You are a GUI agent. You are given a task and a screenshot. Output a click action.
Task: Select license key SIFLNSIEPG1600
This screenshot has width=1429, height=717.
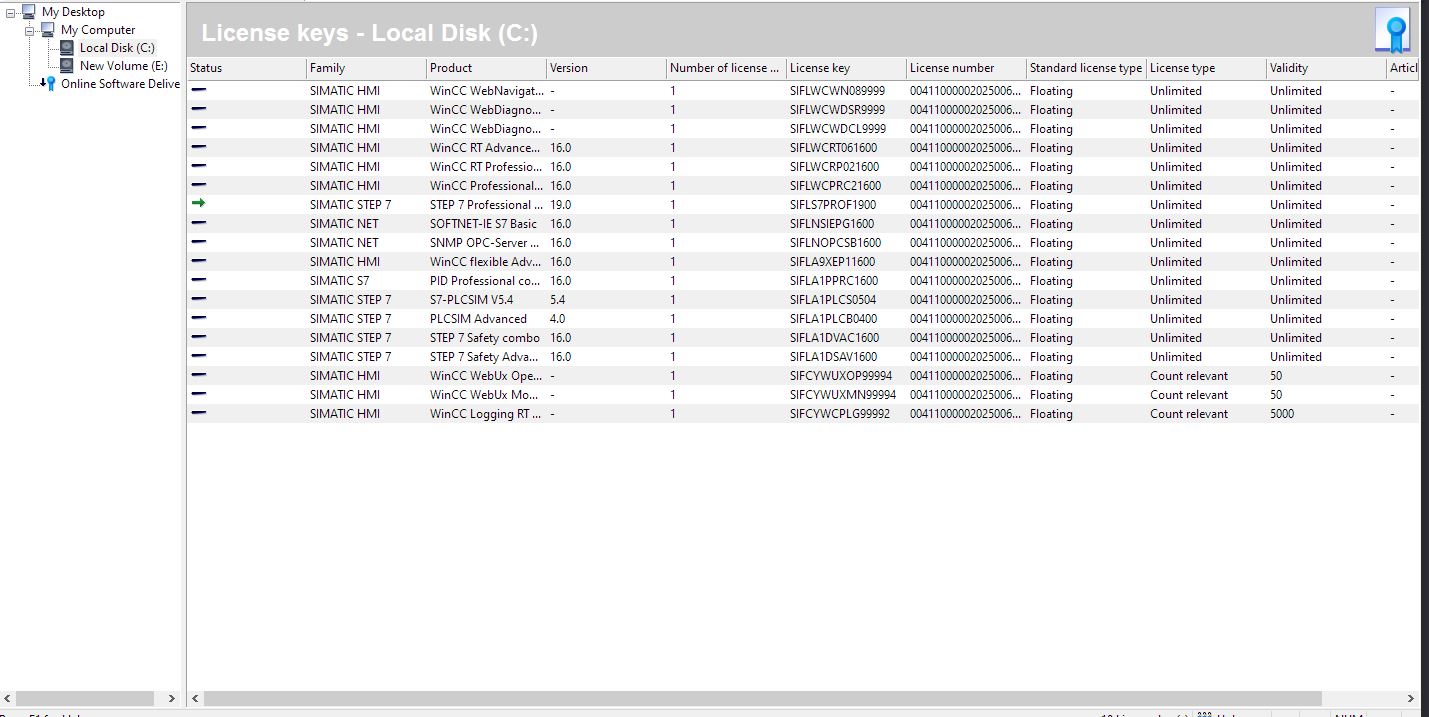pos(832,224)
